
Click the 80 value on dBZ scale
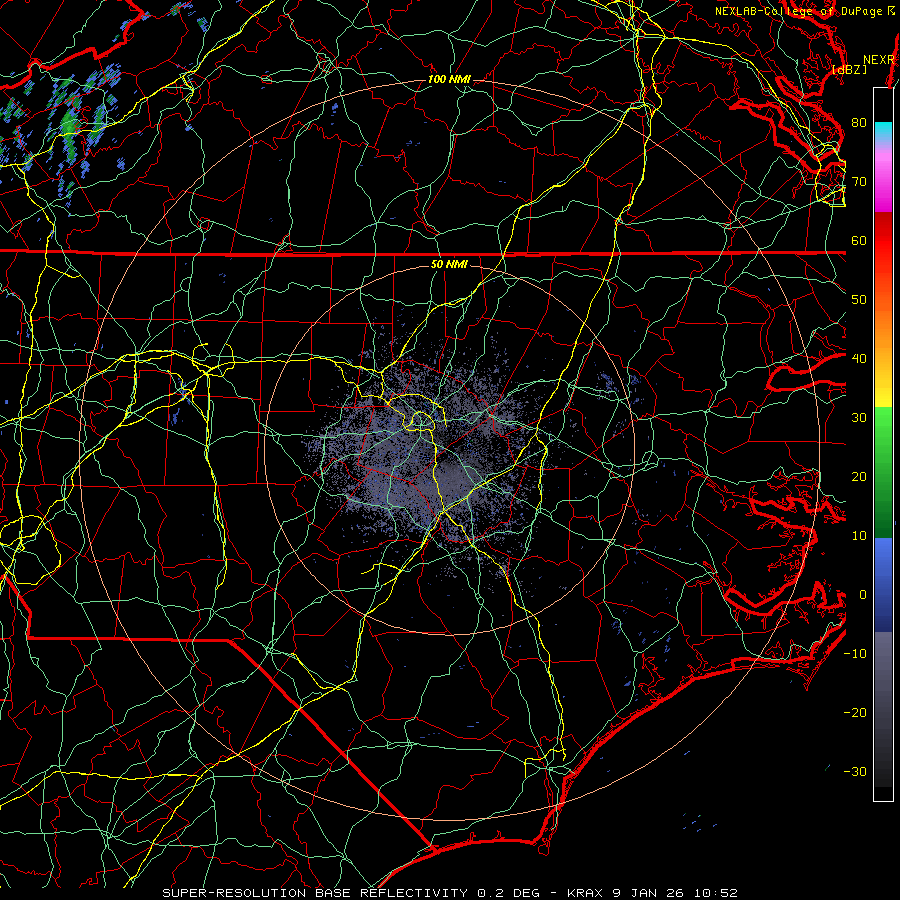click(x=859, y=122)
